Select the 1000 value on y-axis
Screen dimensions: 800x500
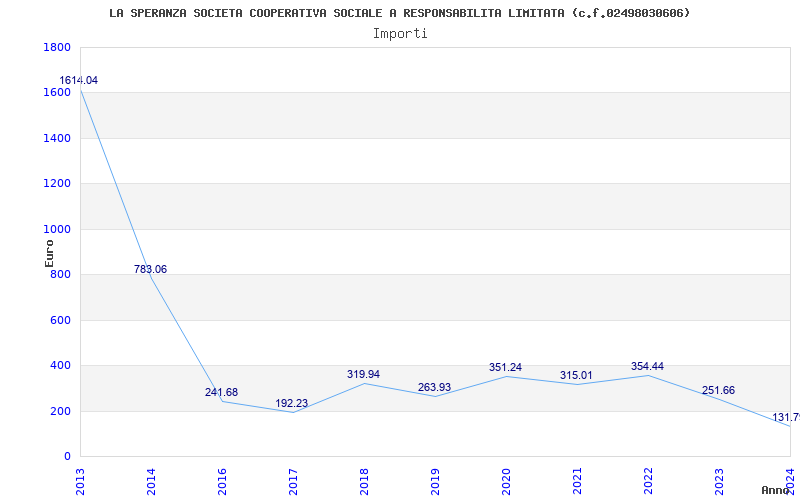tap(57, 229)
